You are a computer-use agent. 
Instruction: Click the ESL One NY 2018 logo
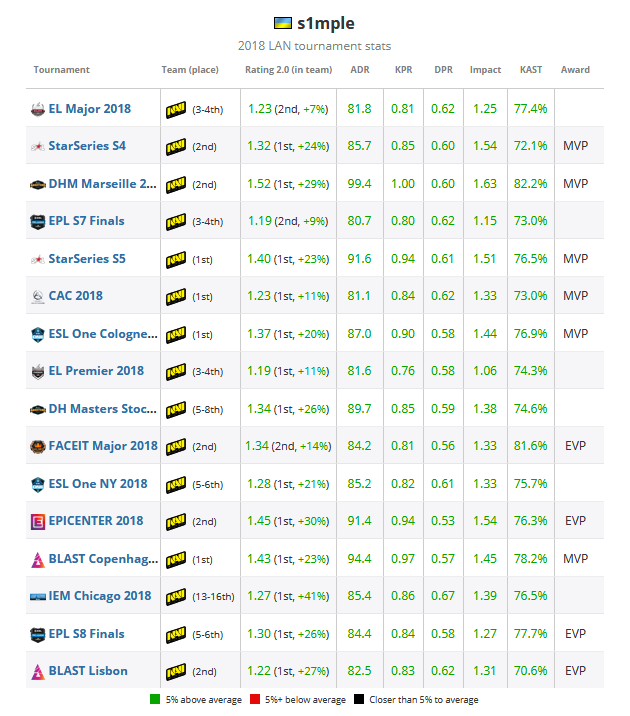[38, 484]
